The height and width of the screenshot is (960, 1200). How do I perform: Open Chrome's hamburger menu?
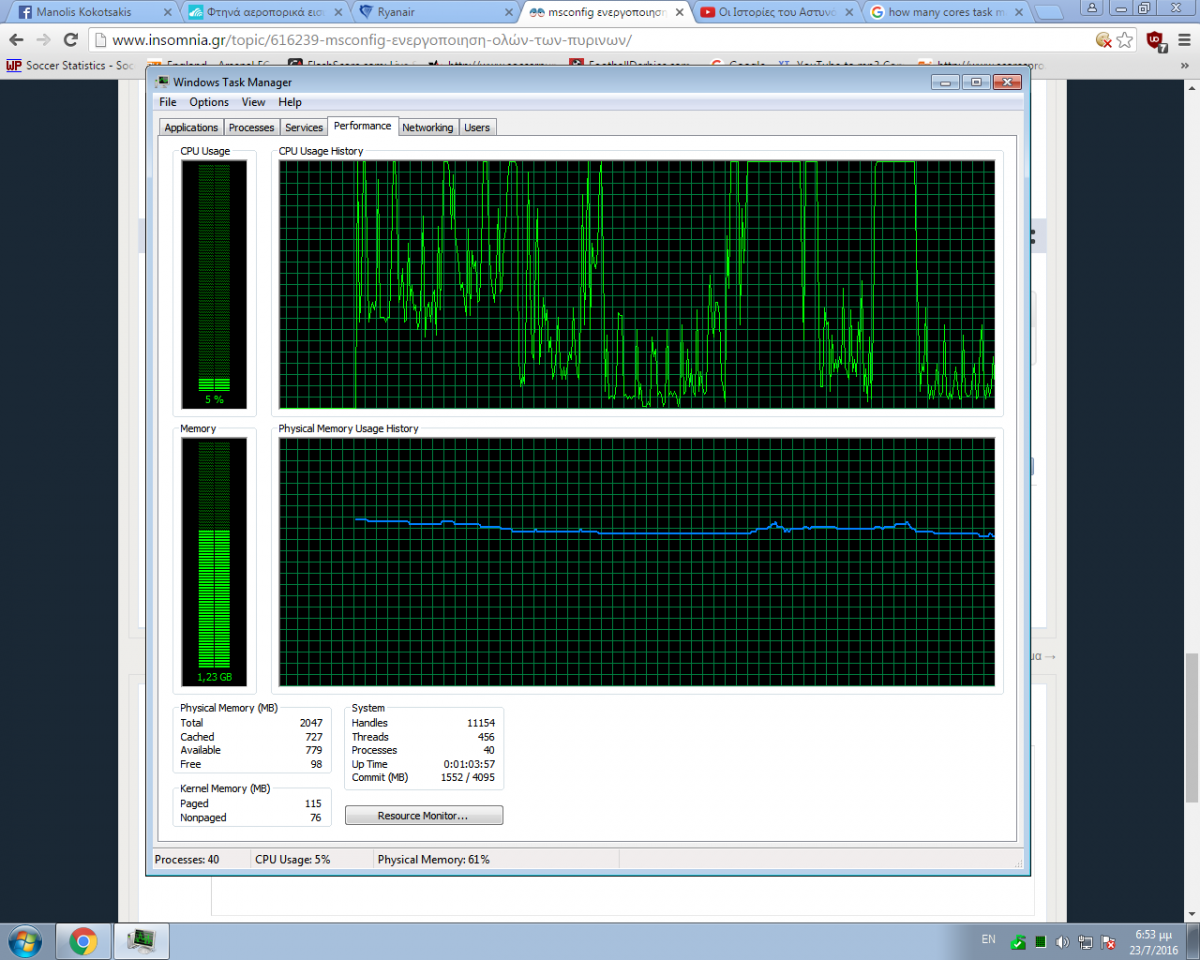[x=1183, y=40]
